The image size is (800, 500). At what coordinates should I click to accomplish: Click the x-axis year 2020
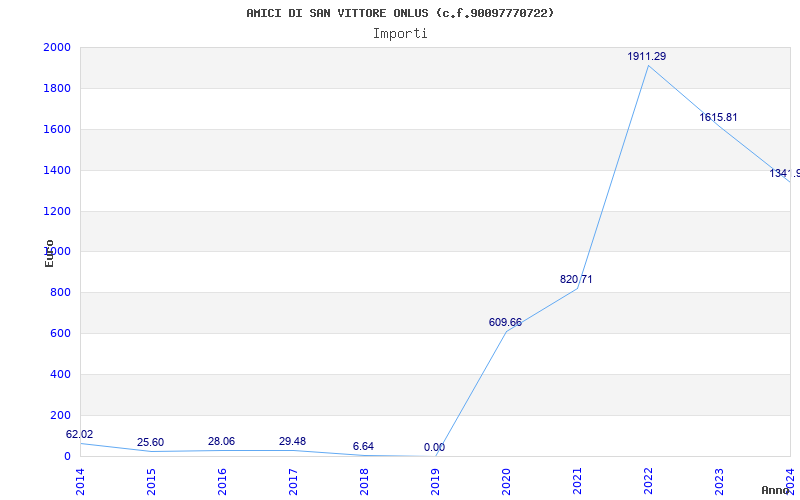pyautogui.click(x=506, y=482)
